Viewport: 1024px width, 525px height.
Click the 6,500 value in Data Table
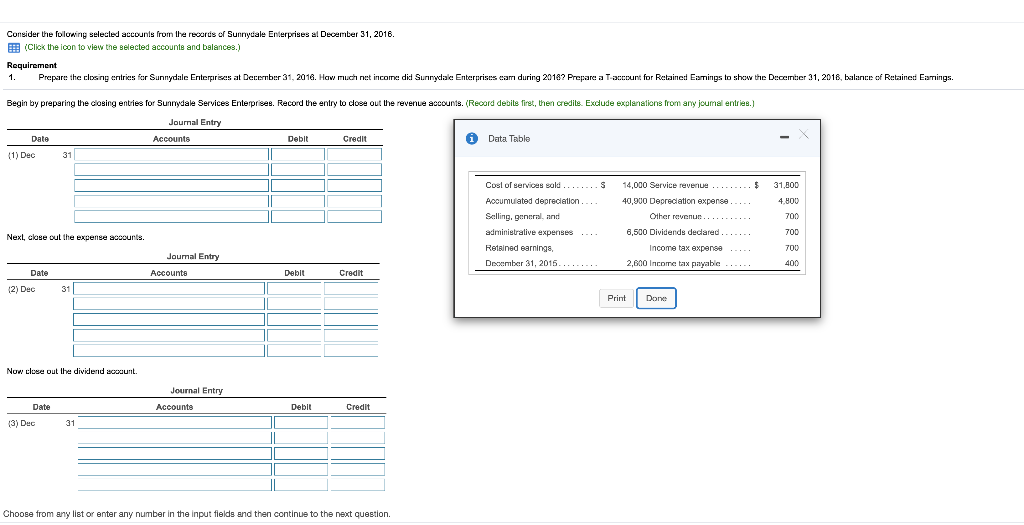637,232
